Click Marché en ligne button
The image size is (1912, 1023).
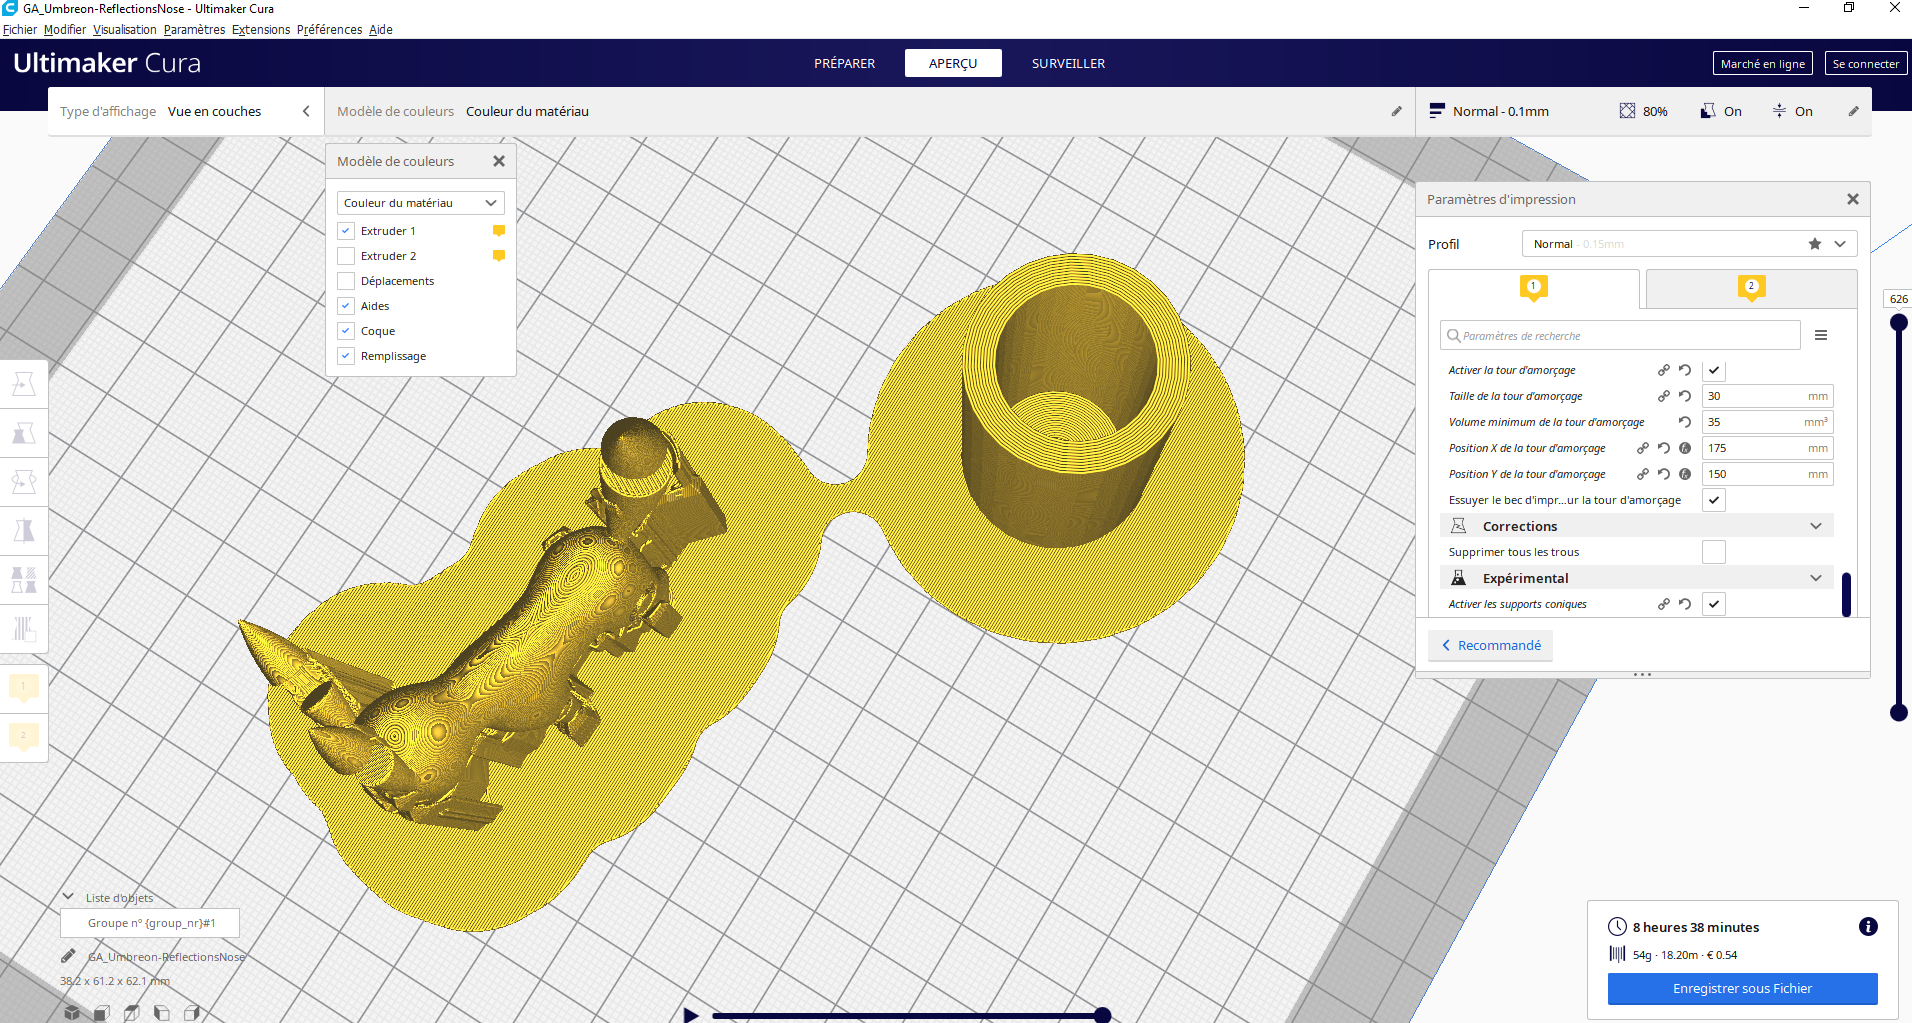[x=1762, y=63]
